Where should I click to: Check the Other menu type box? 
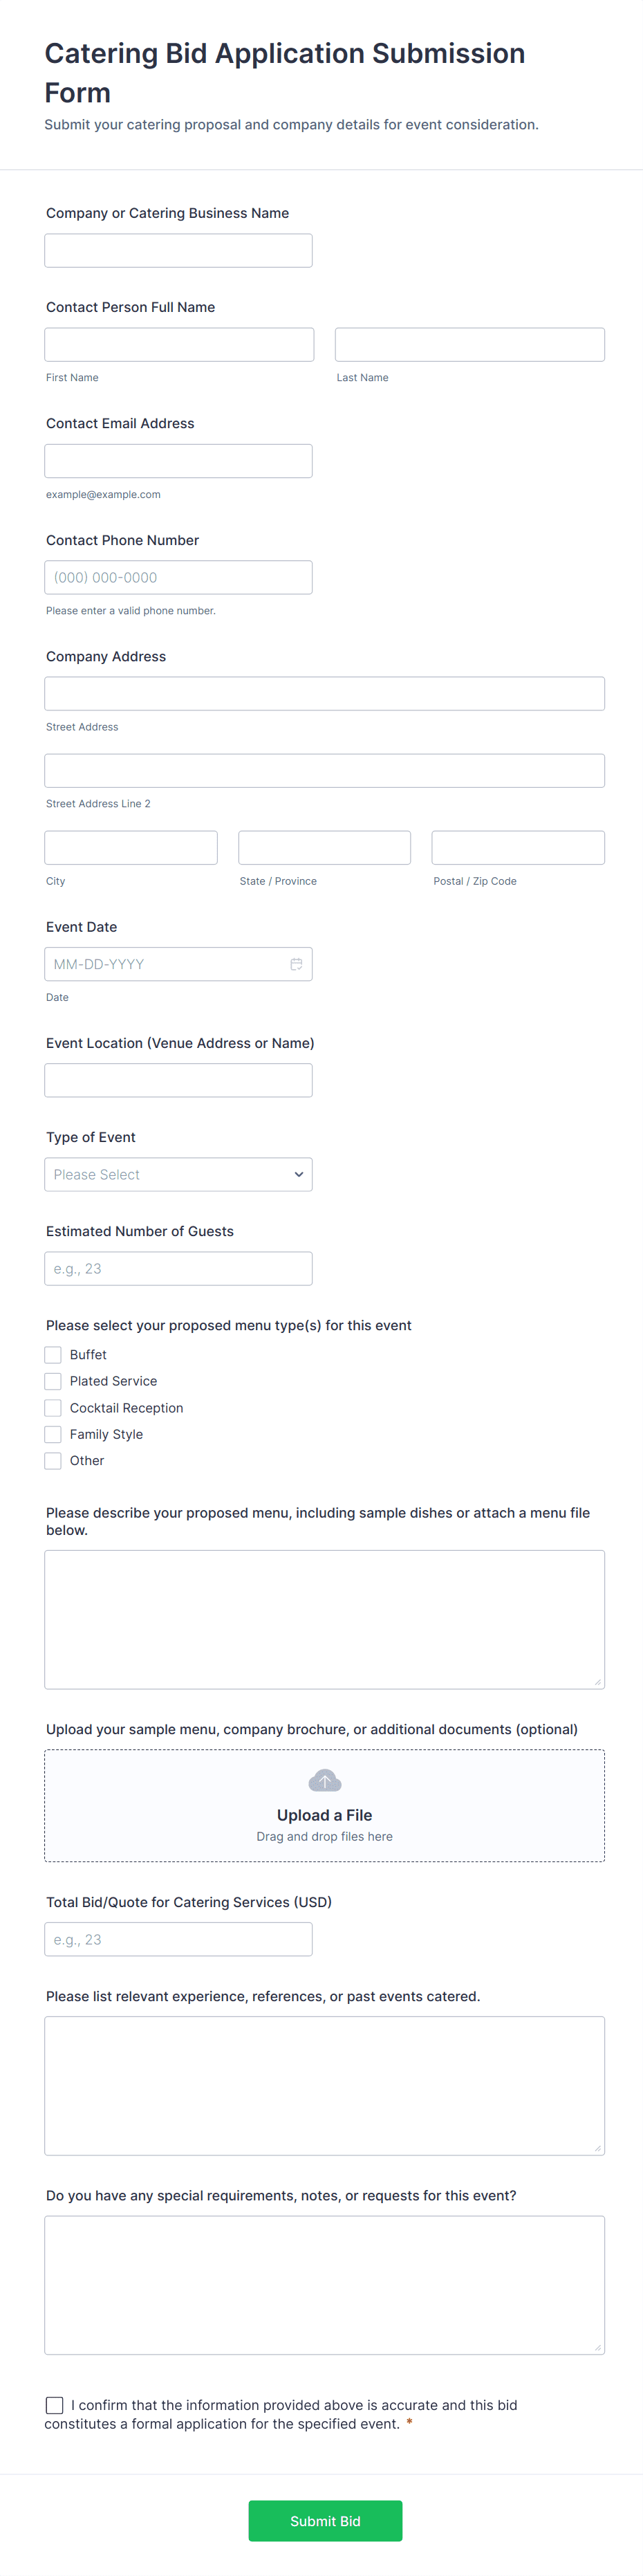[53, 1461]
